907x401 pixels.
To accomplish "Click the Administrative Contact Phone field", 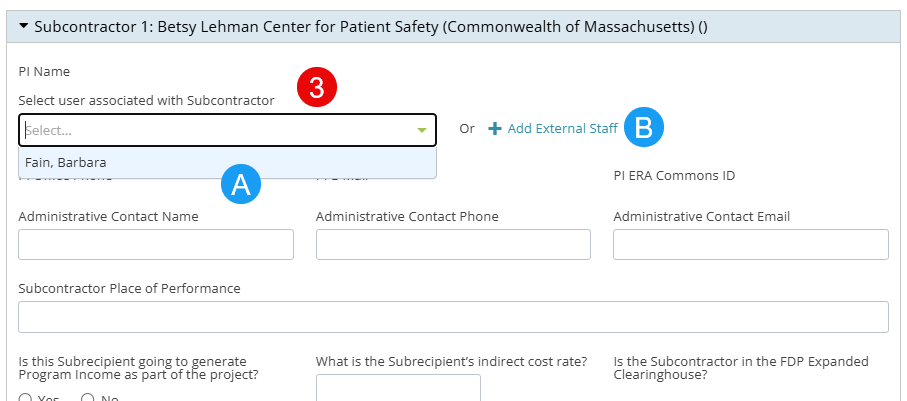I will point(453,244).
